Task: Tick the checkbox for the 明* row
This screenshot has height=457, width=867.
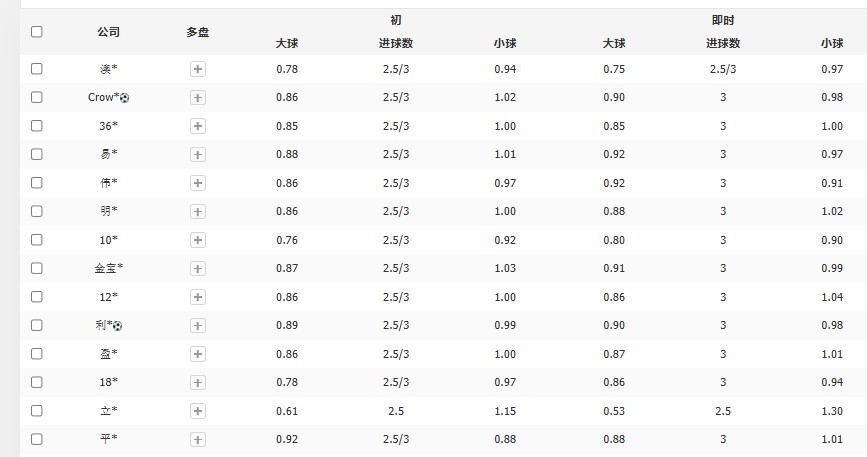Action: (x=37, y=211)
